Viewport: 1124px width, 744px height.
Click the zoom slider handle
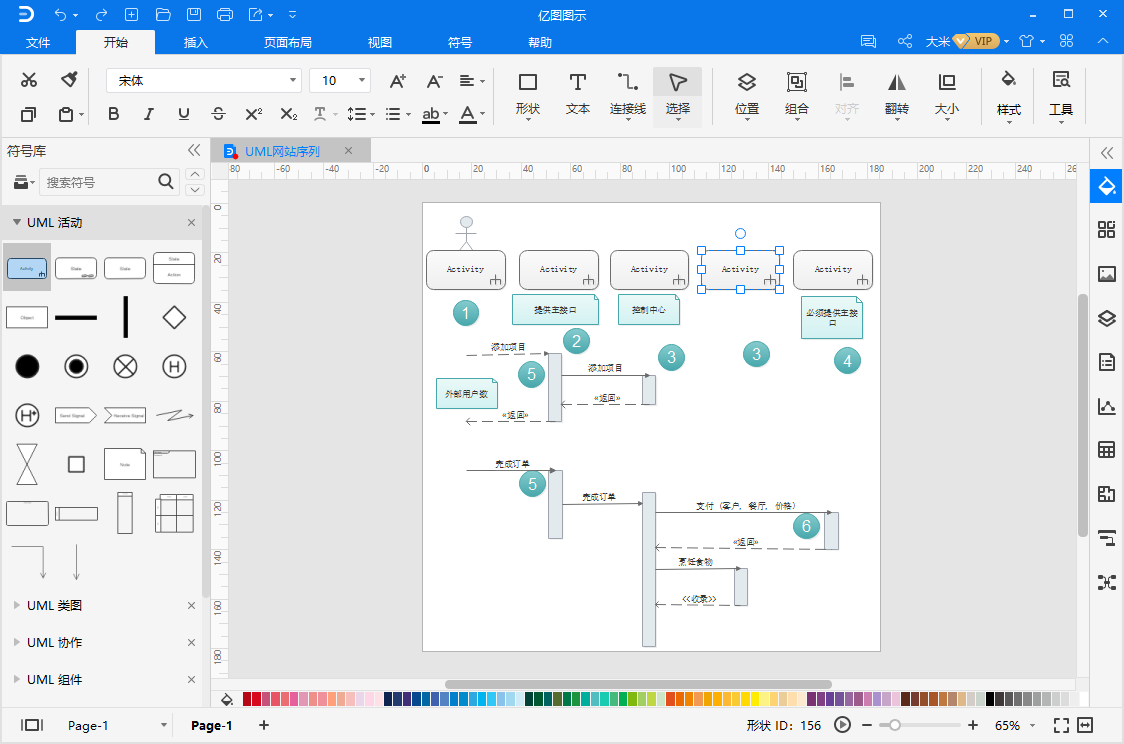(895, 725)
